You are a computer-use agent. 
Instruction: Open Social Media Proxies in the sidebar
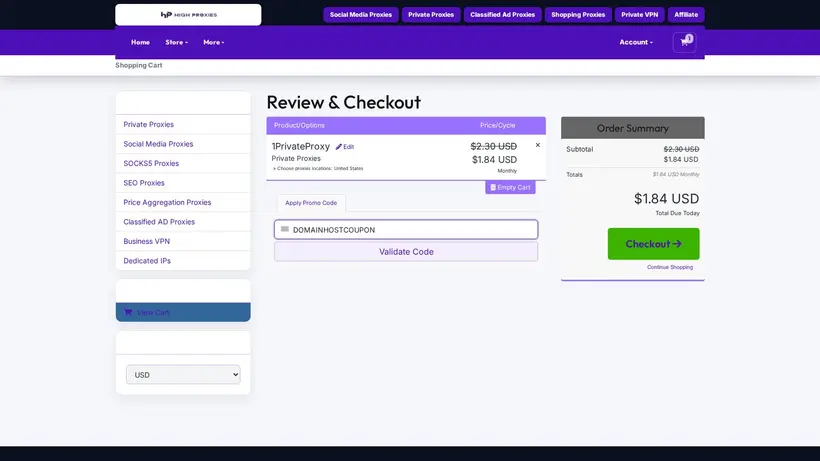[183, 144]
